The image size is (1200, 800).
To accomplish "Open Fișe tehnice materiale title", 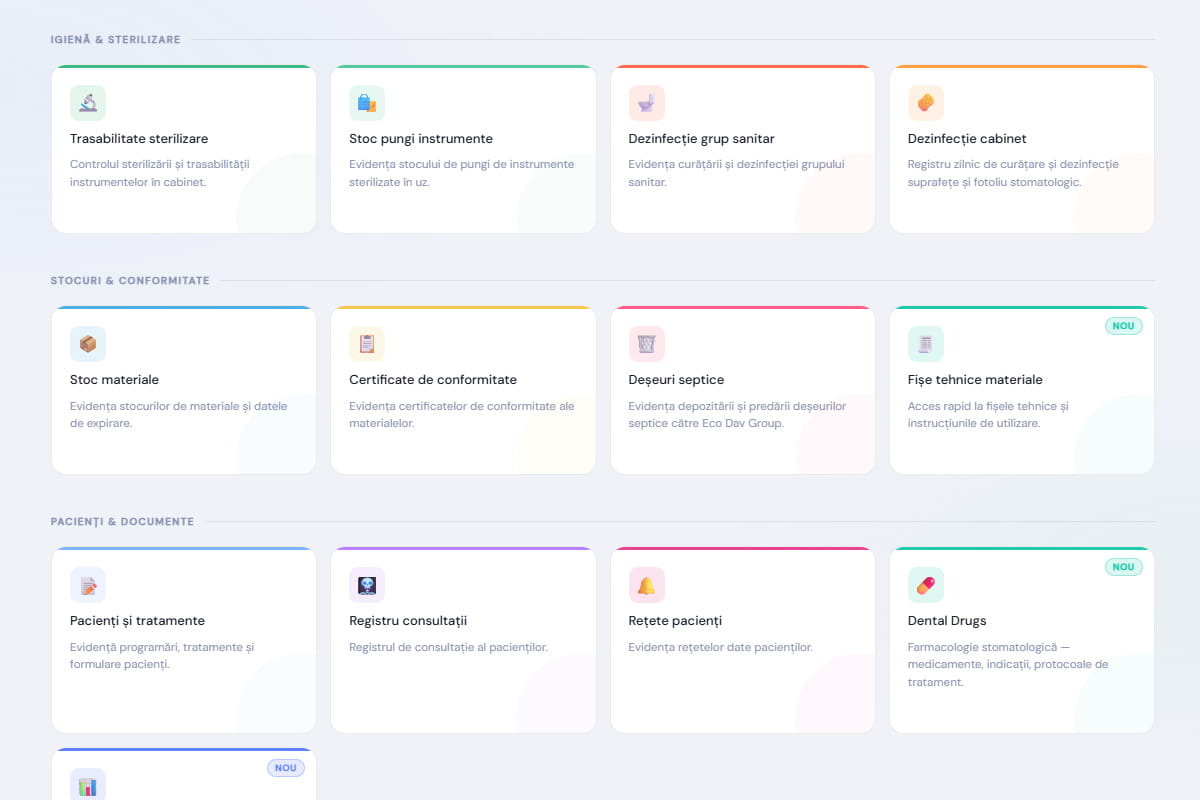I will [975, 380].
